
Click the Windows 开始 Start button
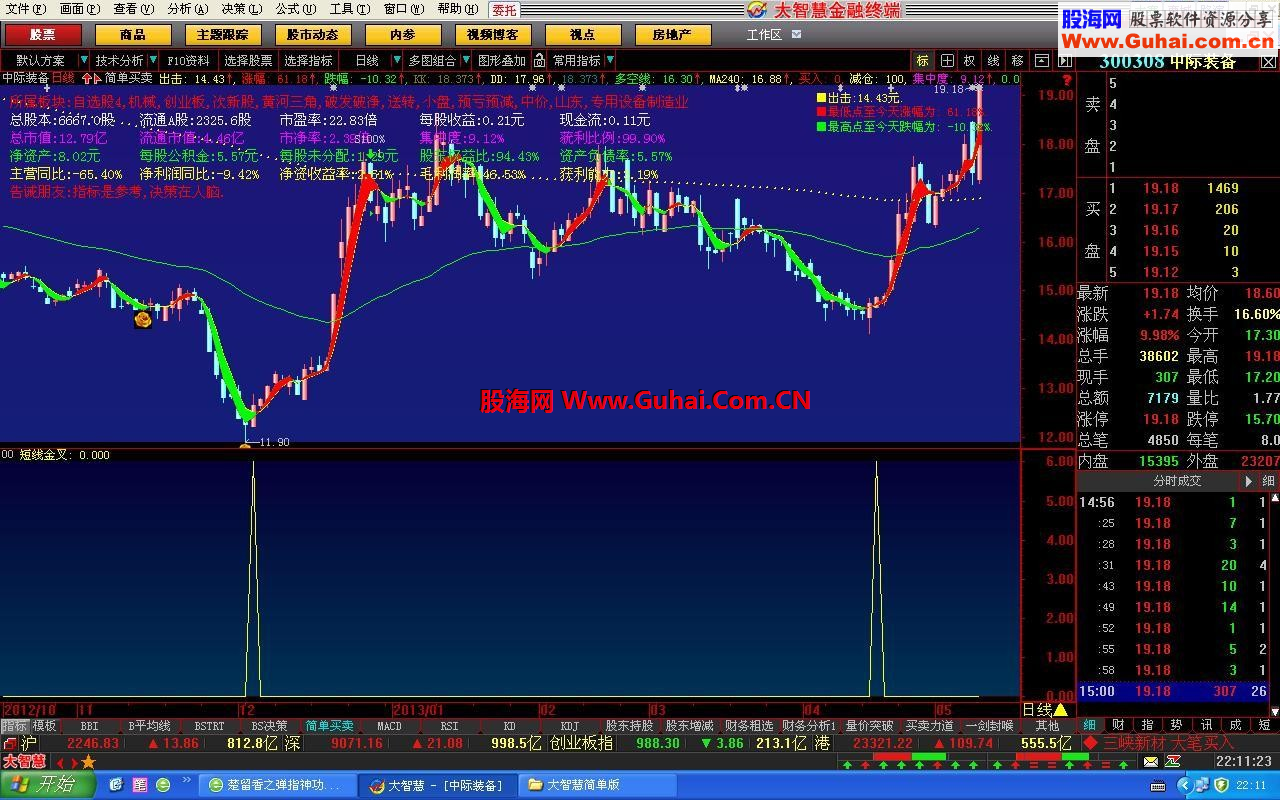pos(48,785)
